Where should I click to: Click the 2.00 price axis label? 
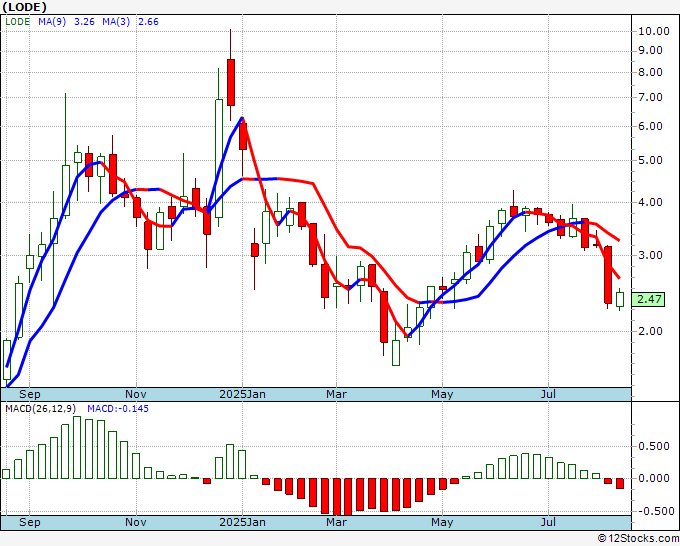(x=650, y=332)
